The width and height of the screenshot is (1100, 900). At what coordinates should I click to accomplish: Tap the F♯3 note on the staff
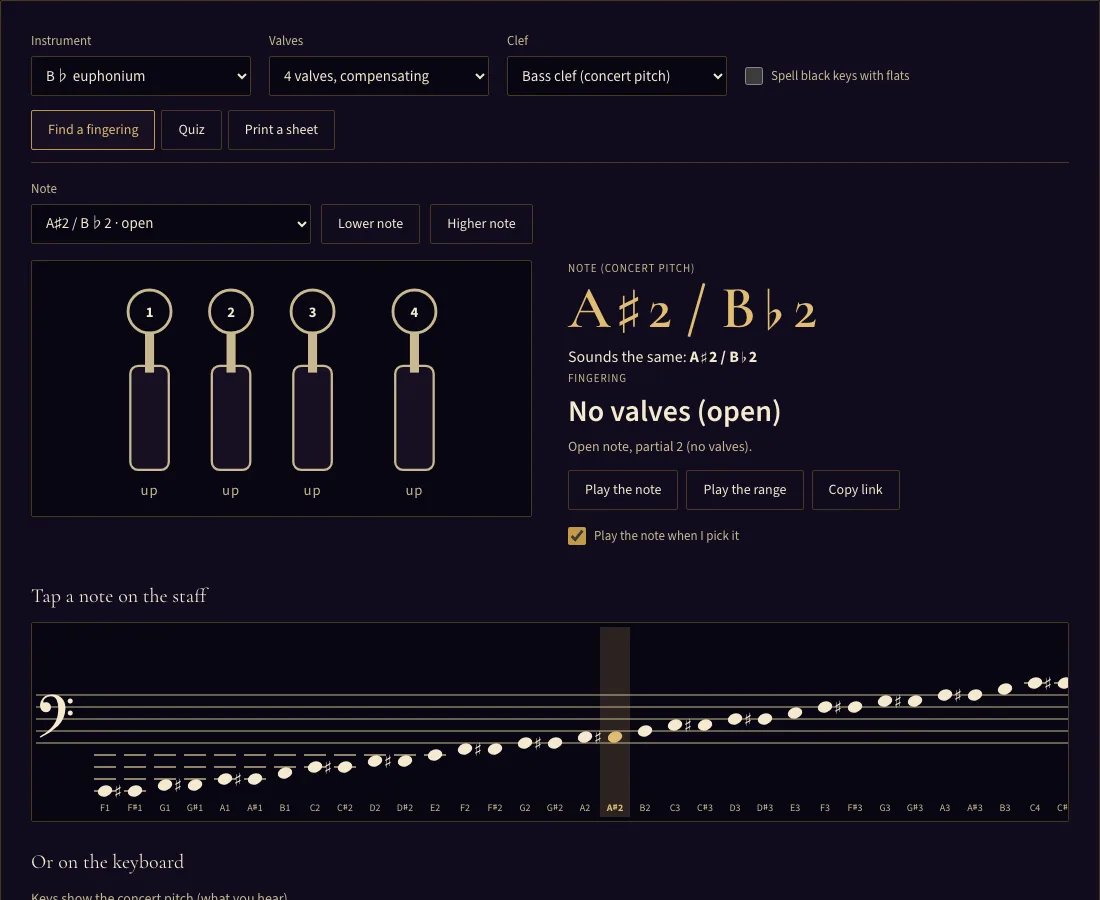tap(854, 707)
